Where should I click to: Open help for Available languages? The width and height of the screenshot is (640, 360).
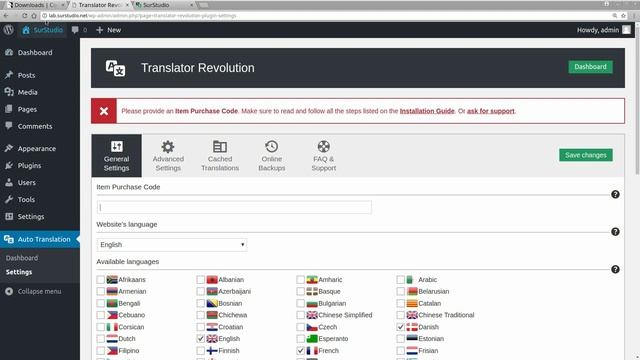[615, 269]
